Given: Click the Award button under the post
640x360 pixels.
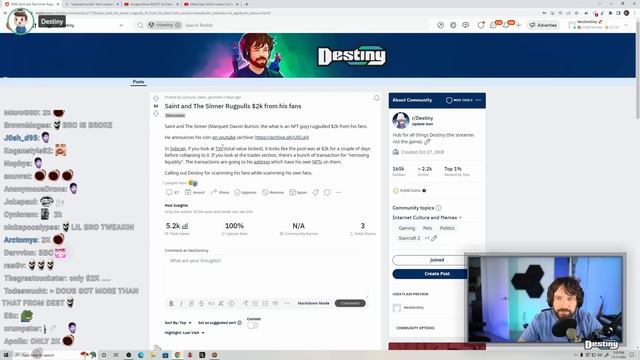Looking at the screenshot, I should [x=195, y=192].
